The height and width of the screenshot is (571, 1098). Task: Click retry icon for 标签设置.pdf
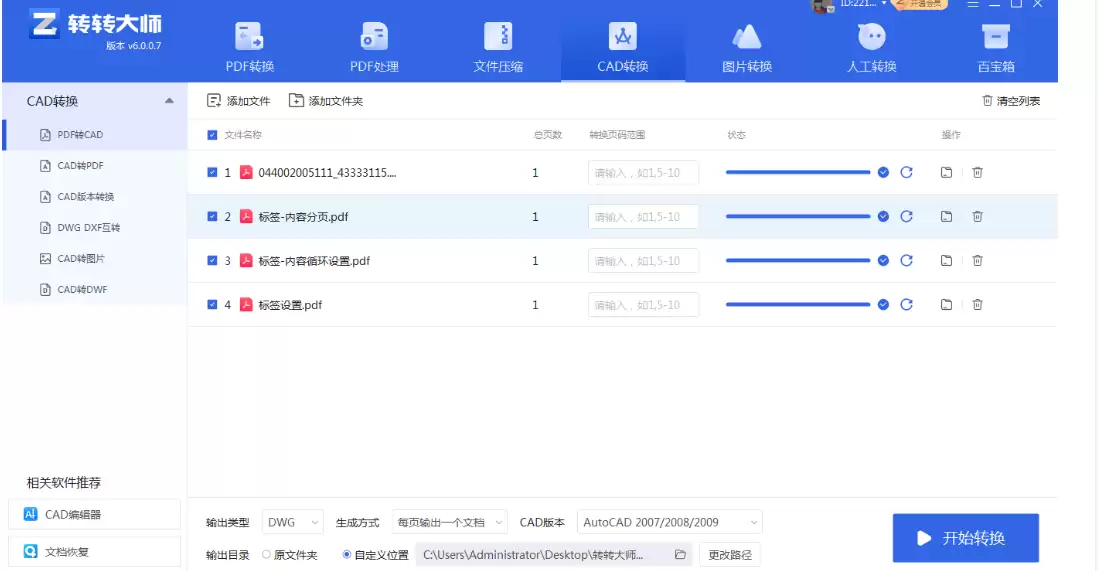(x=906, y=305)
